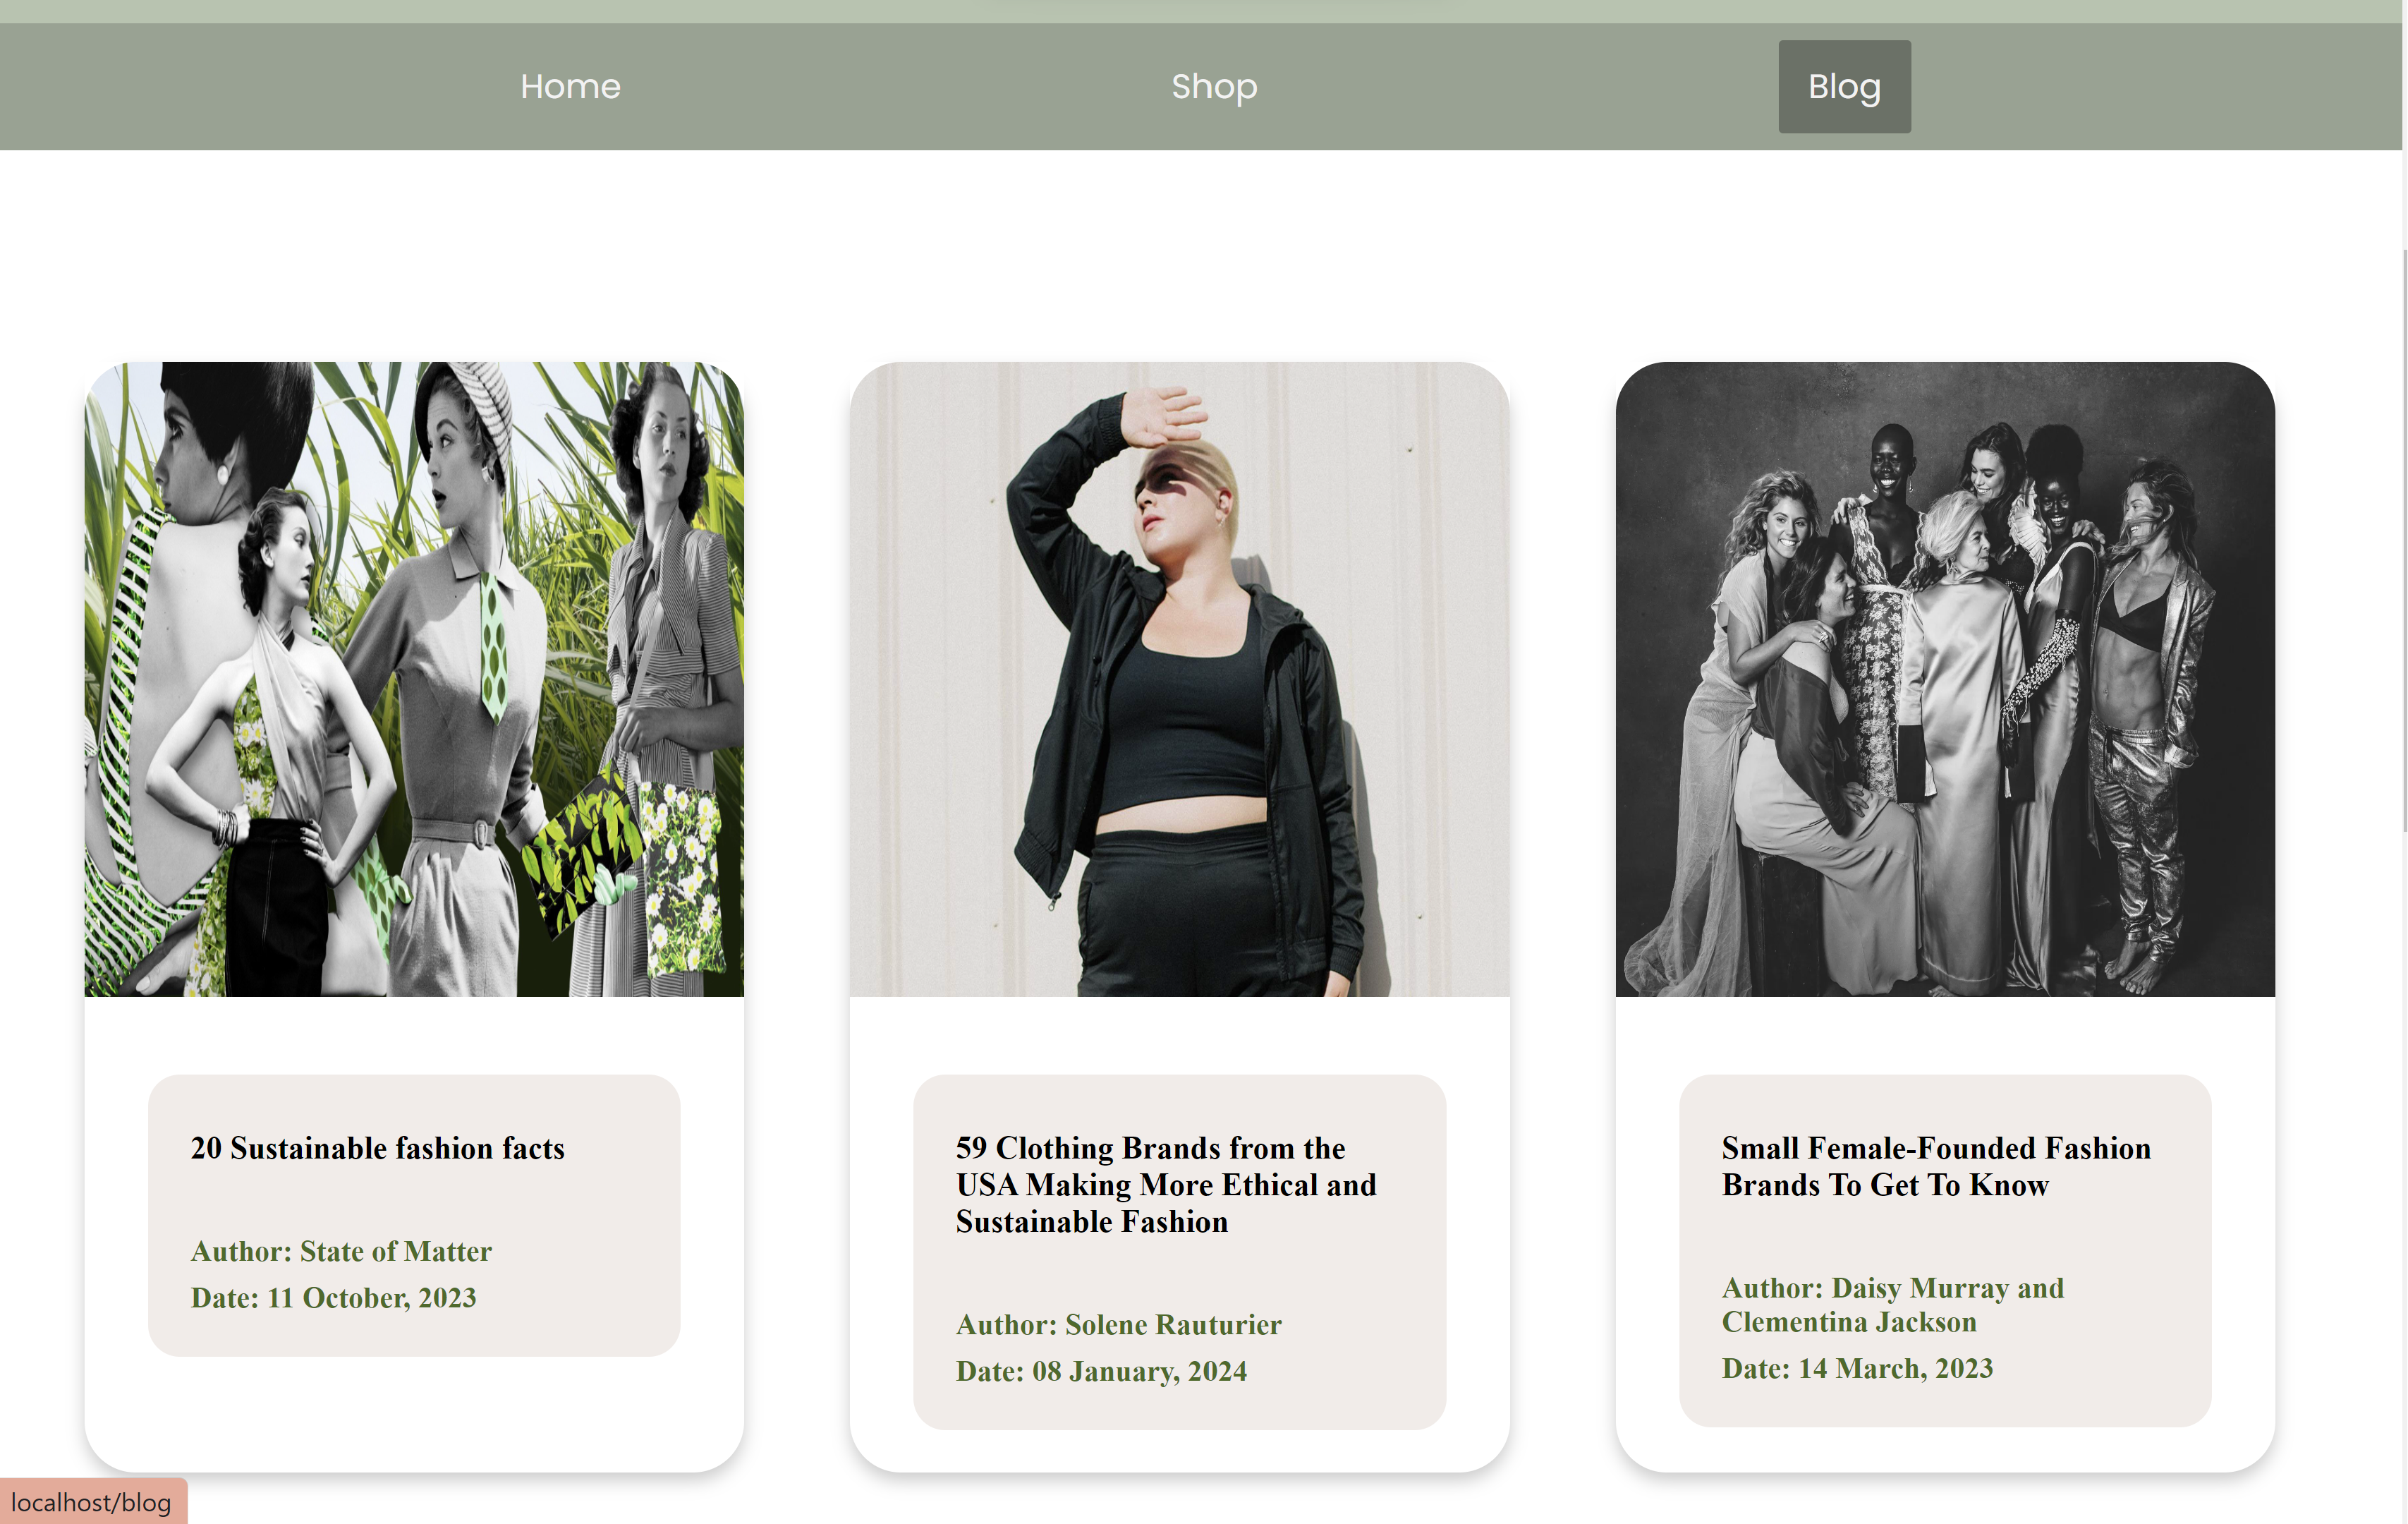2408x1524 pixels.
Task: Open '59 Clothing Brands from the USA' title
Action: pyautogui.click(x=1165, y=1185)
